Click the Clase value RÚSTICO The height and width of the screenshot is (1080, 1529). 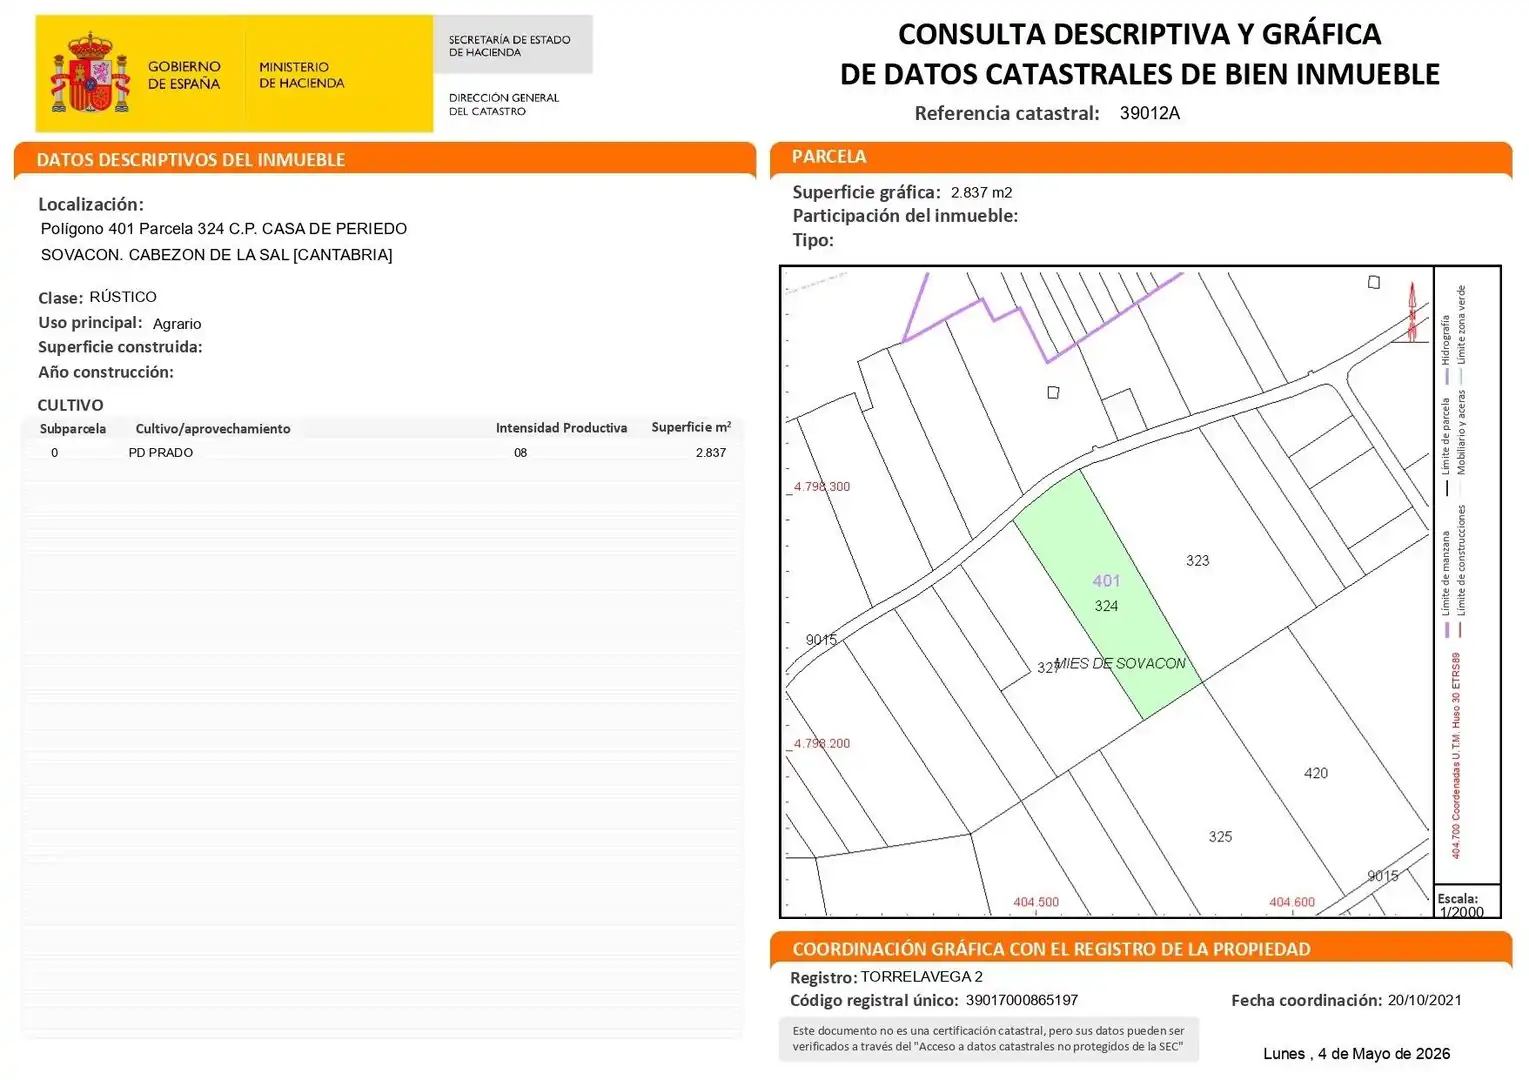pos(123,297)
